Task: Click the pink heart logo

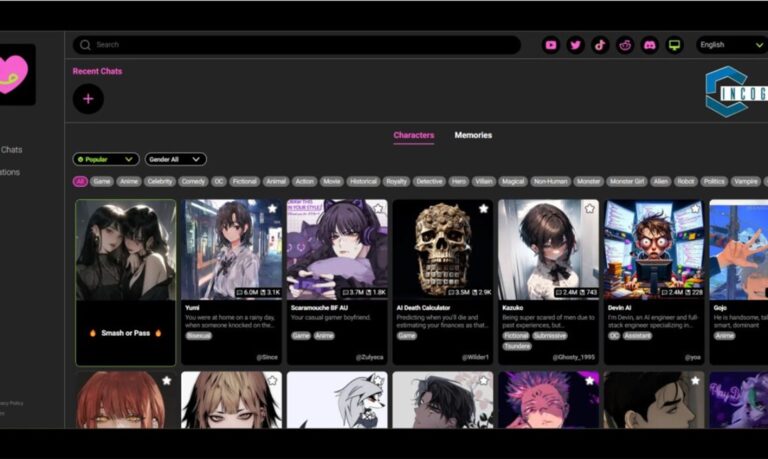Action: click(x=13, y=74)
